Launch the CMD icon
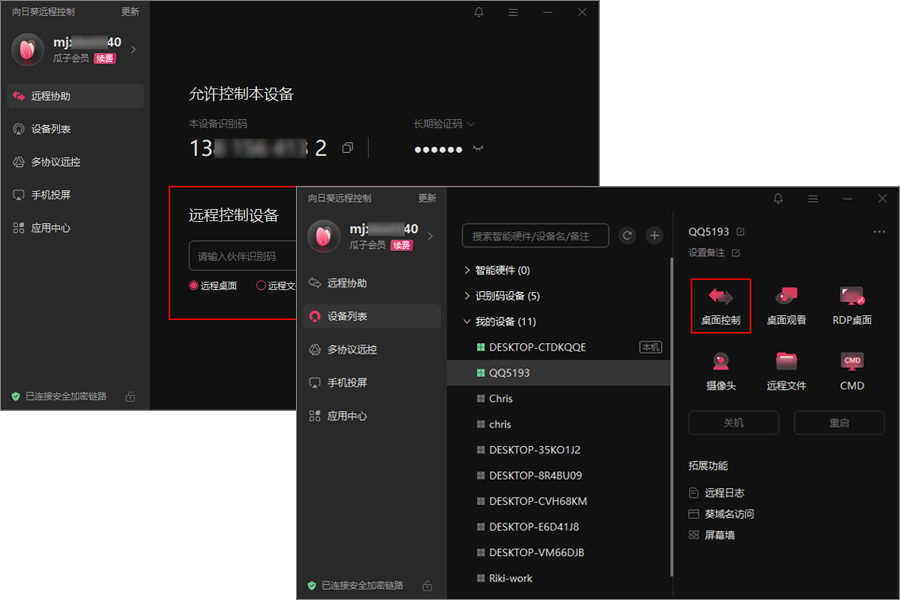Screen dimensions: 900x600 tap(852, 371)
